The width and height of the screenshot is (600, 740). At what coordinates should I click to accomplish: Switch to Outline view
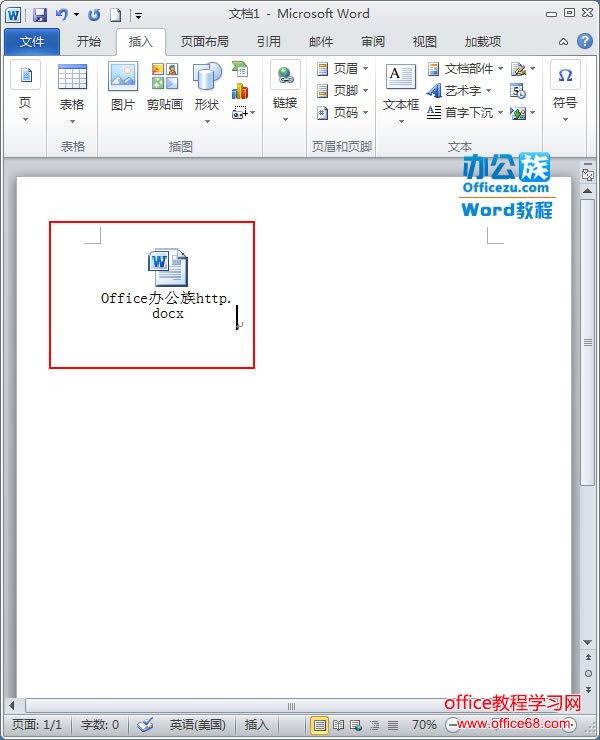pos(374,724)
